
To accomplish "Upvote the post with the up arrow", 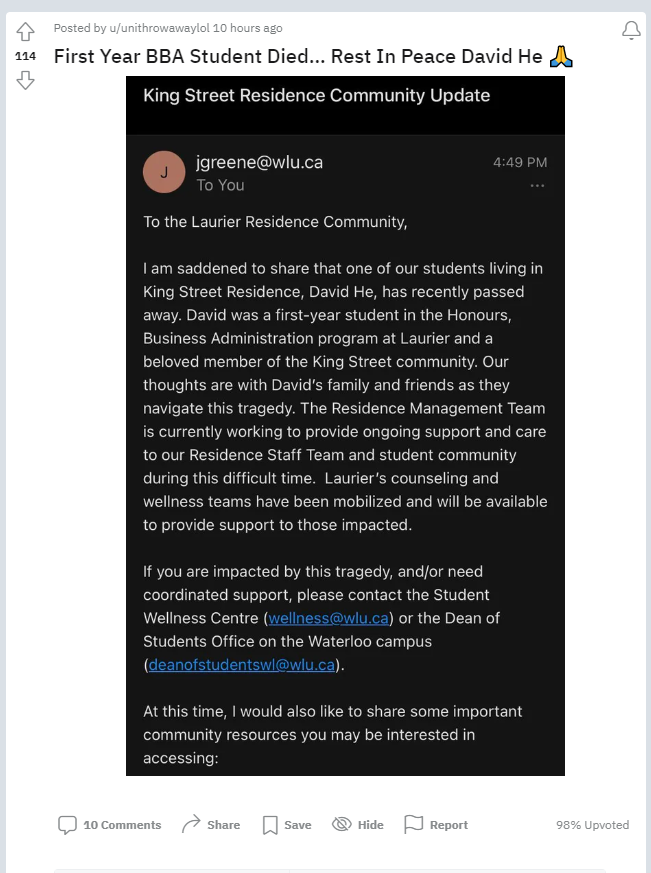I will 25,32.
